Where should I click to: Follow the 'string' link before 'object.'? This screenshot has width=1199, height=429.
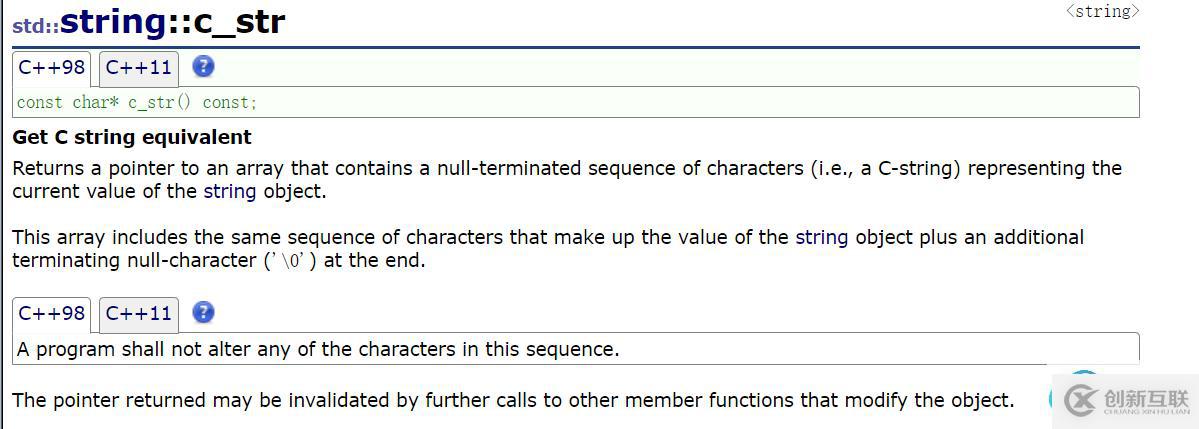pyautogui.click(x=230, y=191)
